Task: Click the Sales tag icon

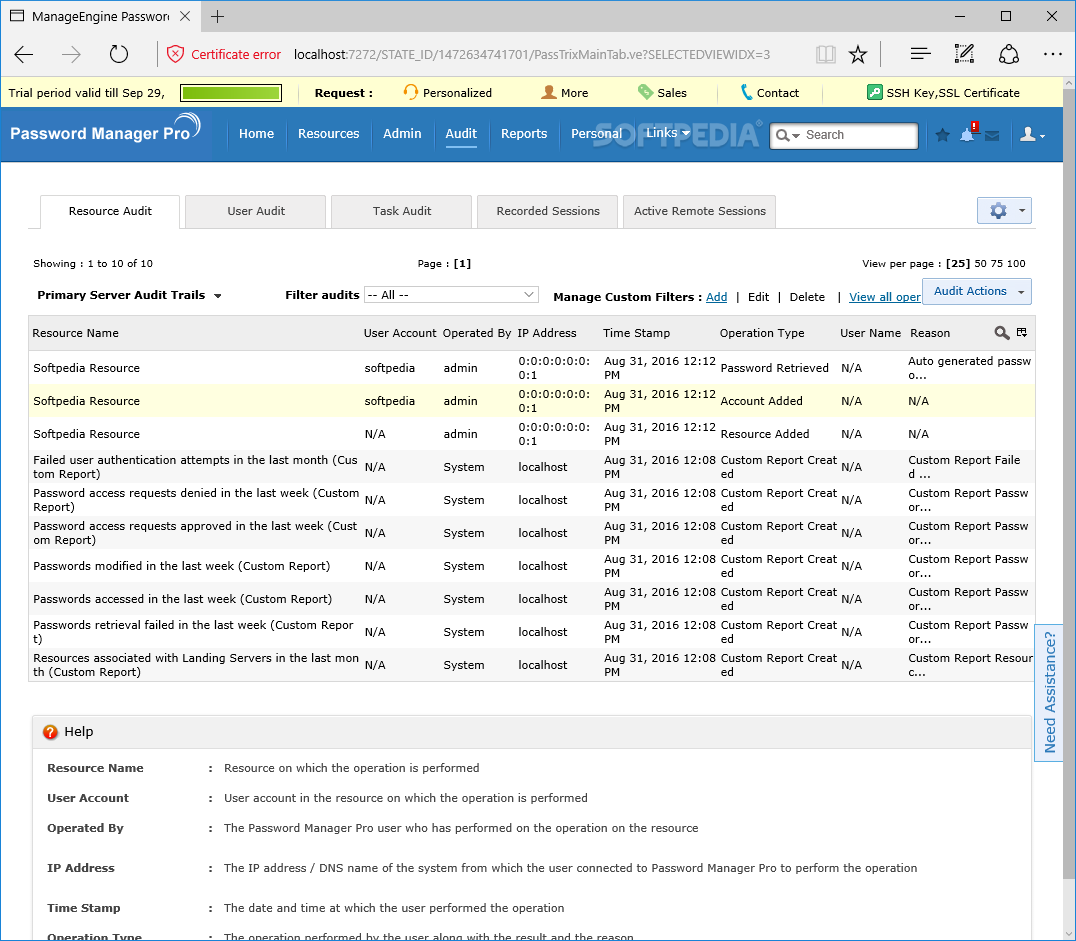Action: [645, 92]
